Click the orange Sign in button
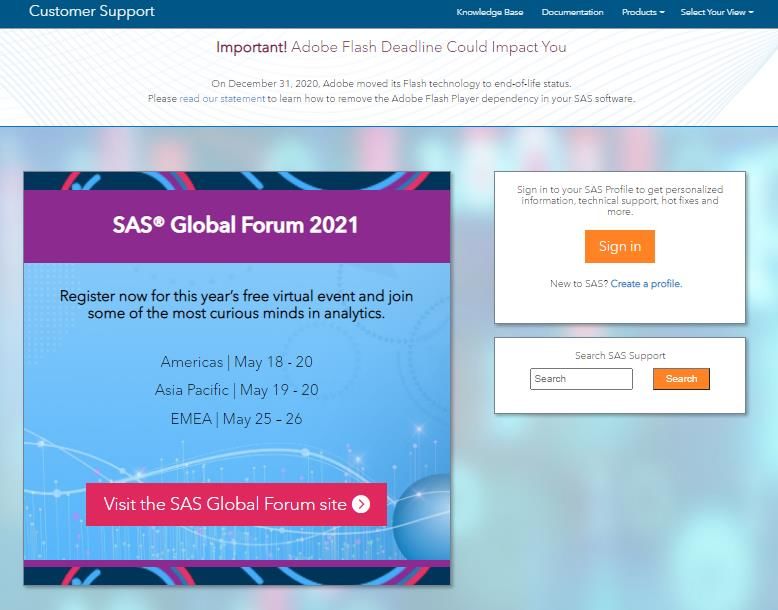The width and height of the screenshot is (778, 610). coord(620,246)
